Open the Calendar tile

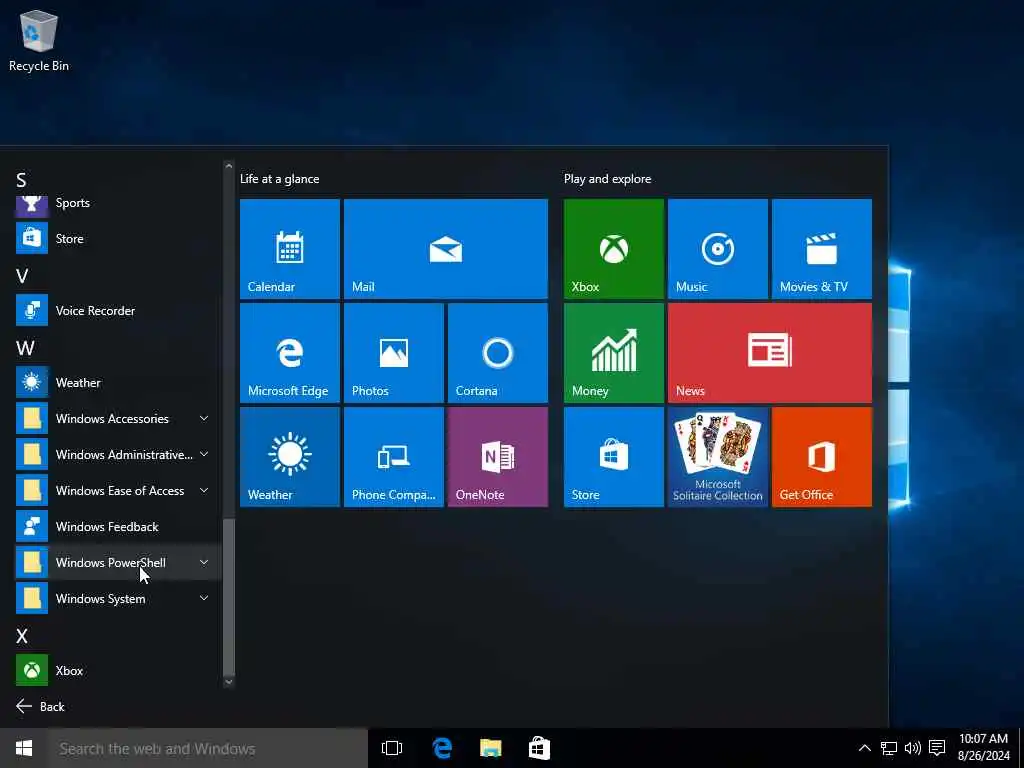(x=290, y=249)
